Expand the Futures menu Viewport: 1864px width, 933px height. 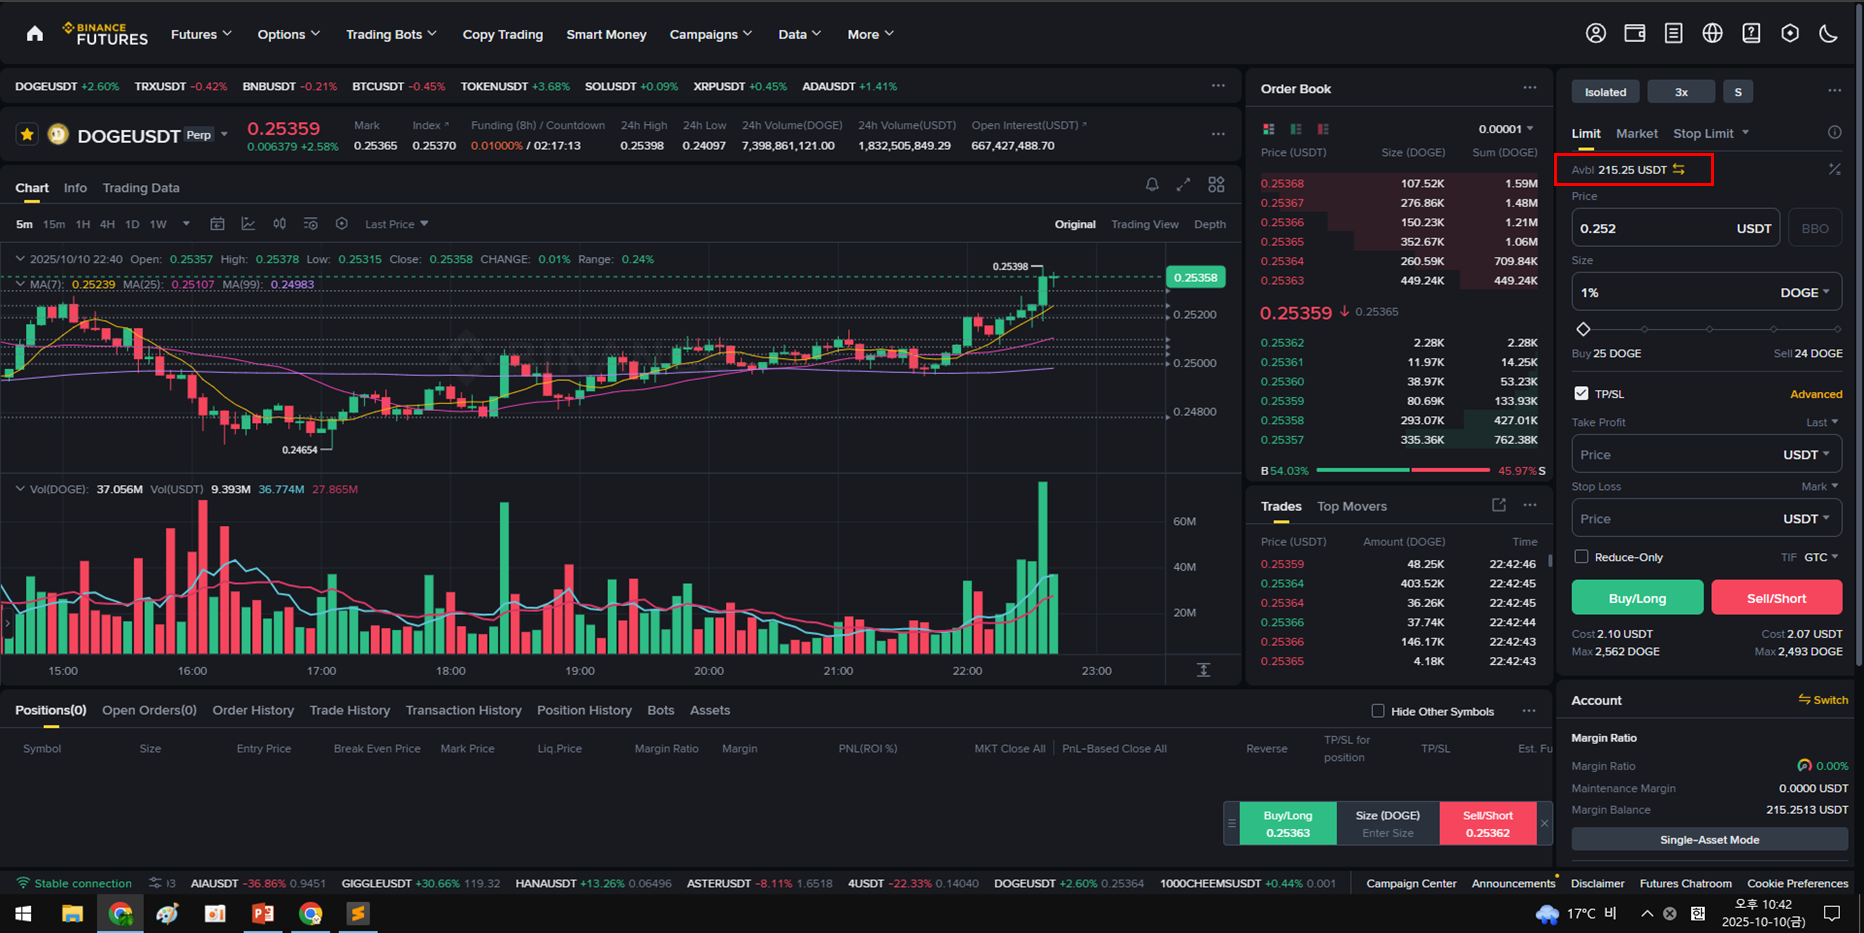click(x=201, y=34)
